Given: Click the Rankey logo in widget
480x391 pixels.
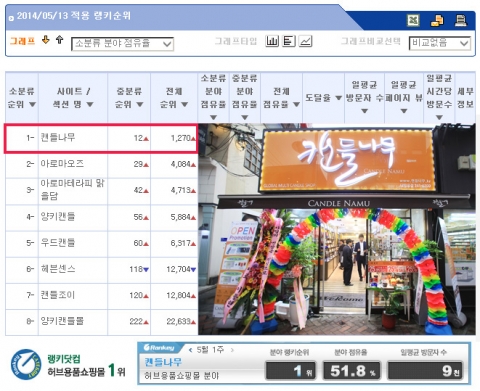Looking at the screenshot, I should [159, 348].
